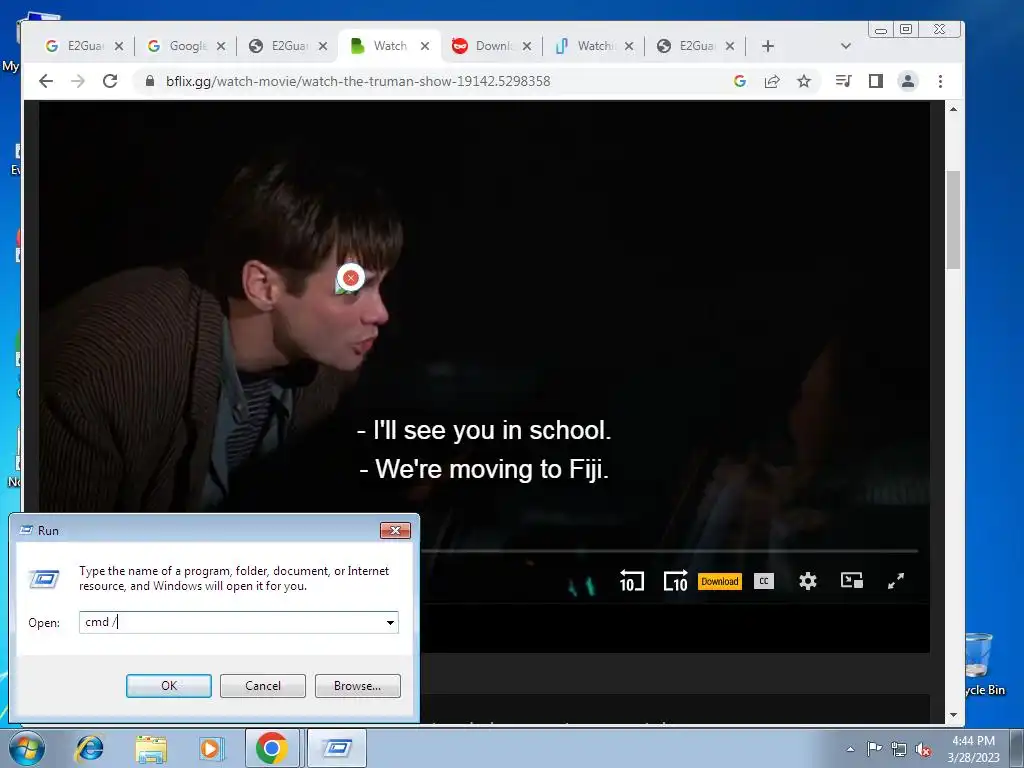Toggle closed captions CC in player
The height and width of the screenshot is (768, 1024).
(x=763, y=581)
